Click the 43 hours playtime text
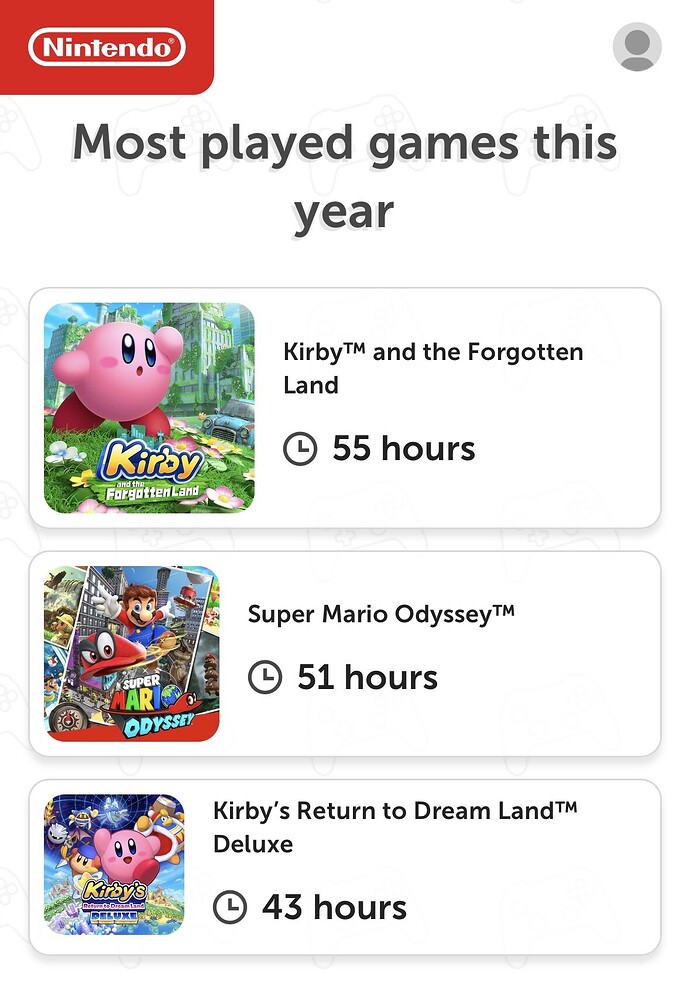690x986 pixels. point(334,907)
